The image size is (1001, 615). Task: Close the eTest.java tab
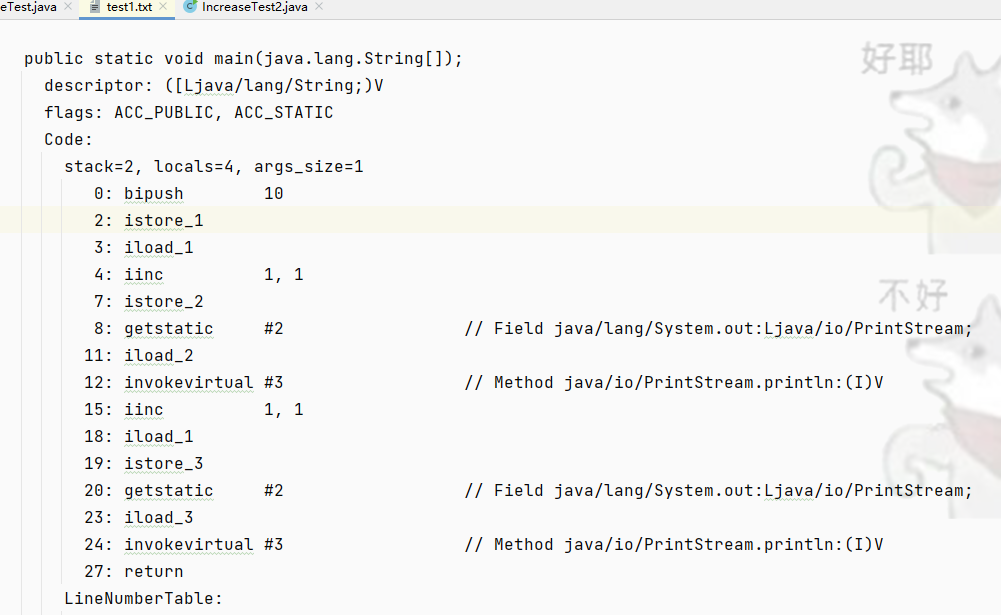coord(68,6)
